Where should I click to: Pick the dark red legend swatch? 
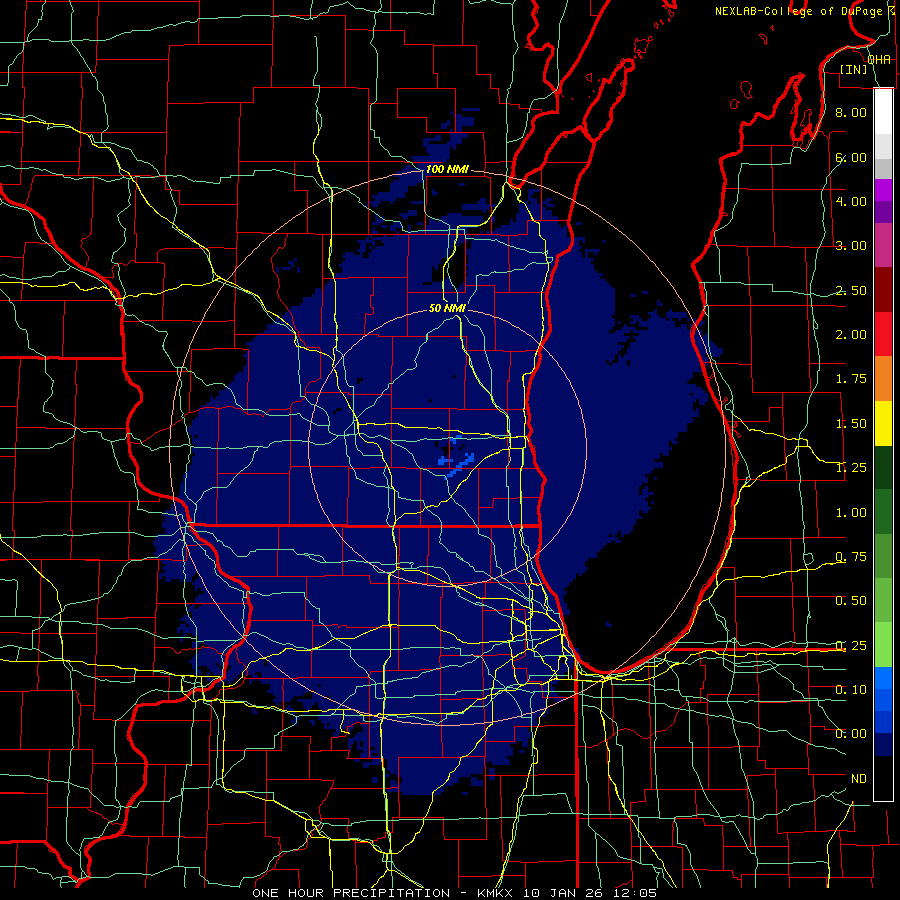tap(883, 290)
